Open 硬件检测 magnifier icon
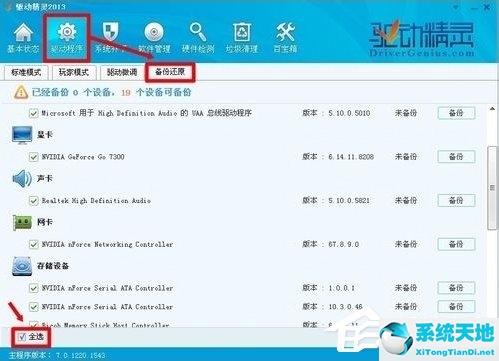 coord(198,38)
